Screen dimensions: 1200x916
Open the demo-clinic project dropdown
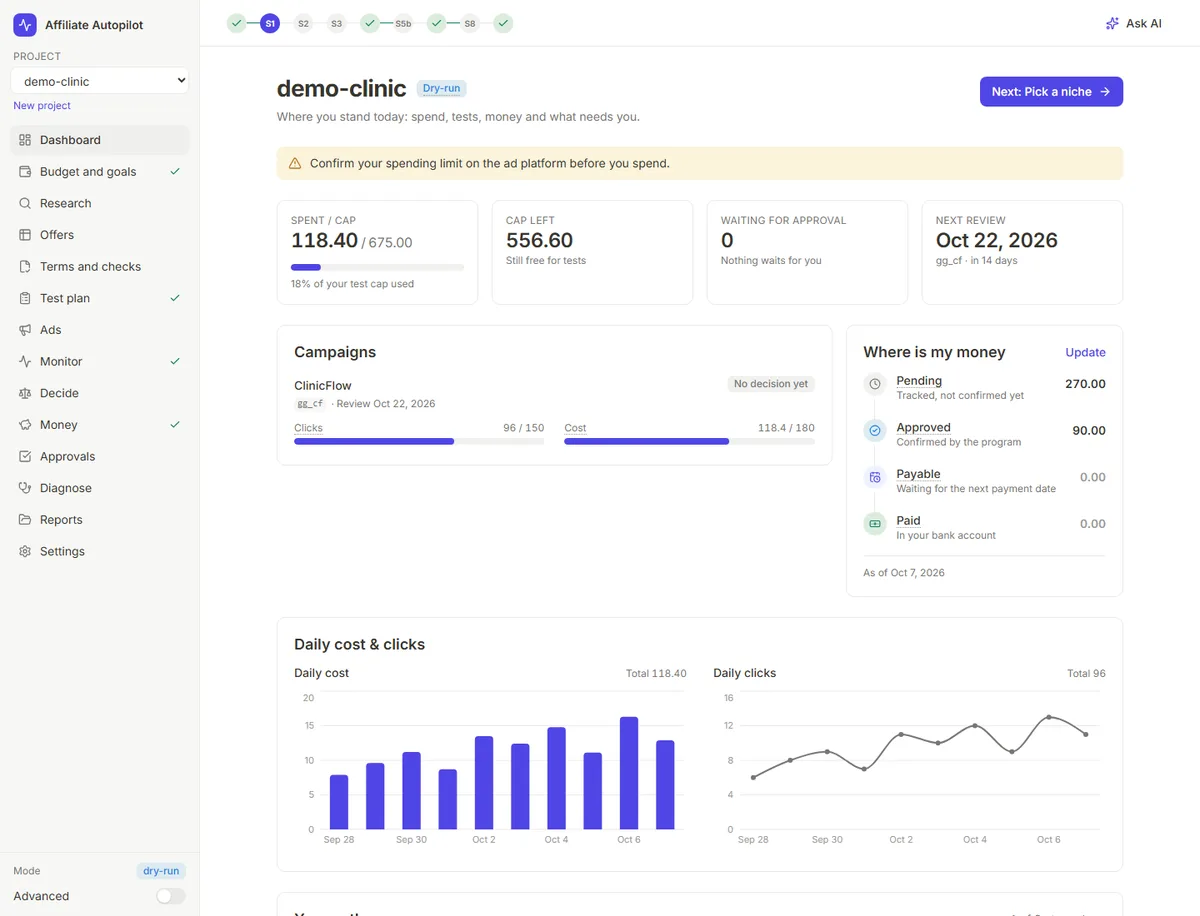[100, 81]
